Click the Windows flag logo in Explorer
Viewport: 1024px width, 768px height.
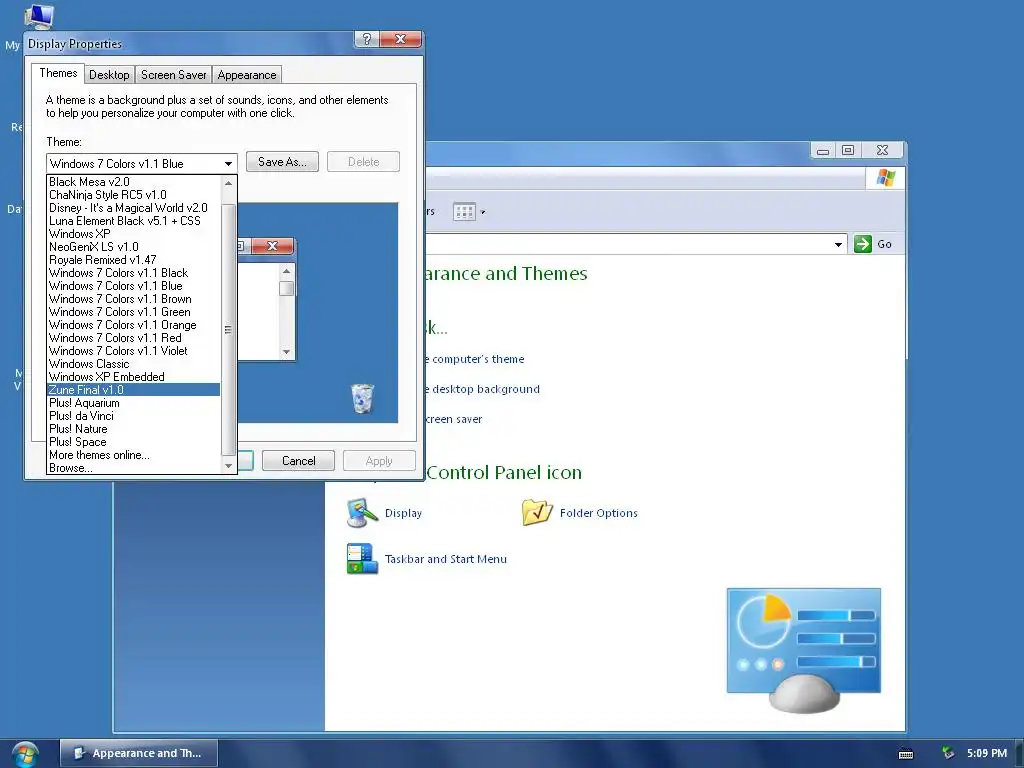pos(886,178)
